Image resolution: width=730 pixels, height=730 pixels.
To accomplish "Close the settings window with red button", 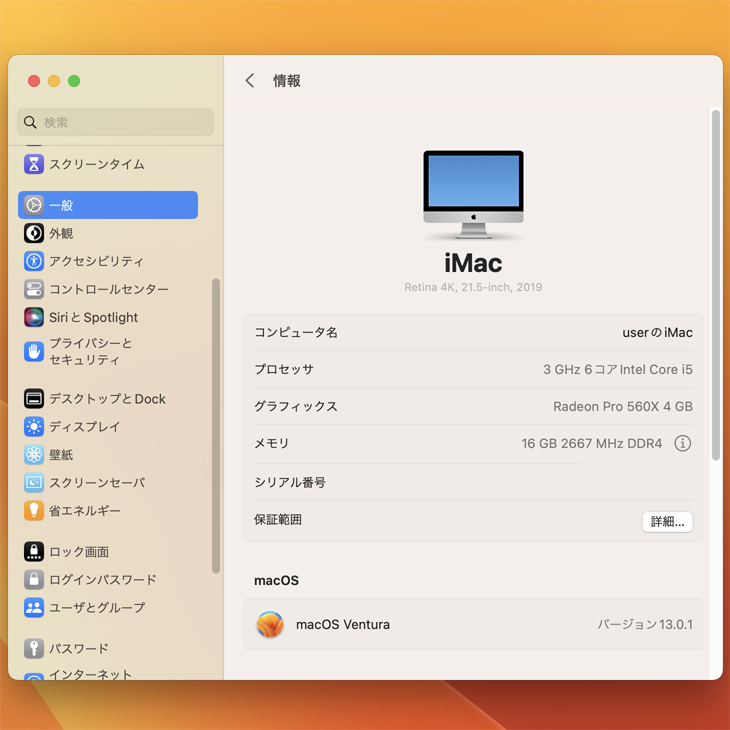I will (34, 81).
